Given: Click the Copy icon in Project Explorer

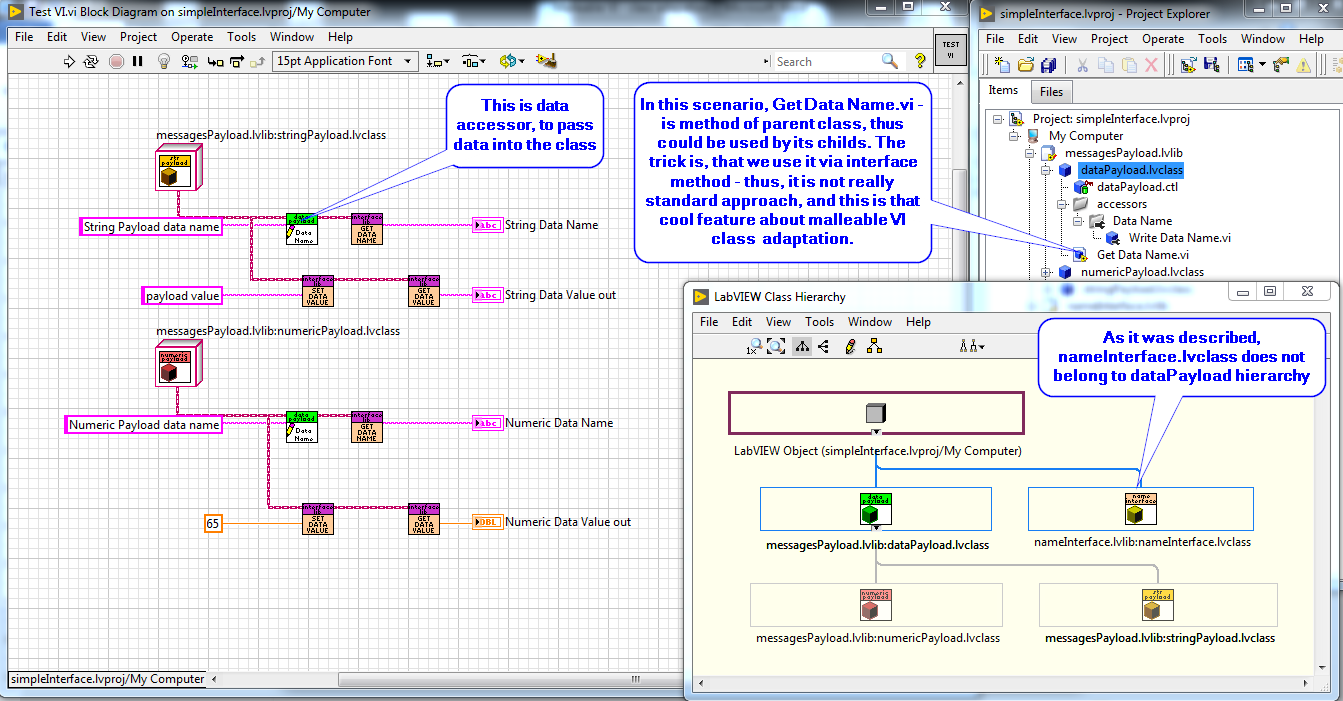Looking at the screenshot, I should [x=1106, y=65].
